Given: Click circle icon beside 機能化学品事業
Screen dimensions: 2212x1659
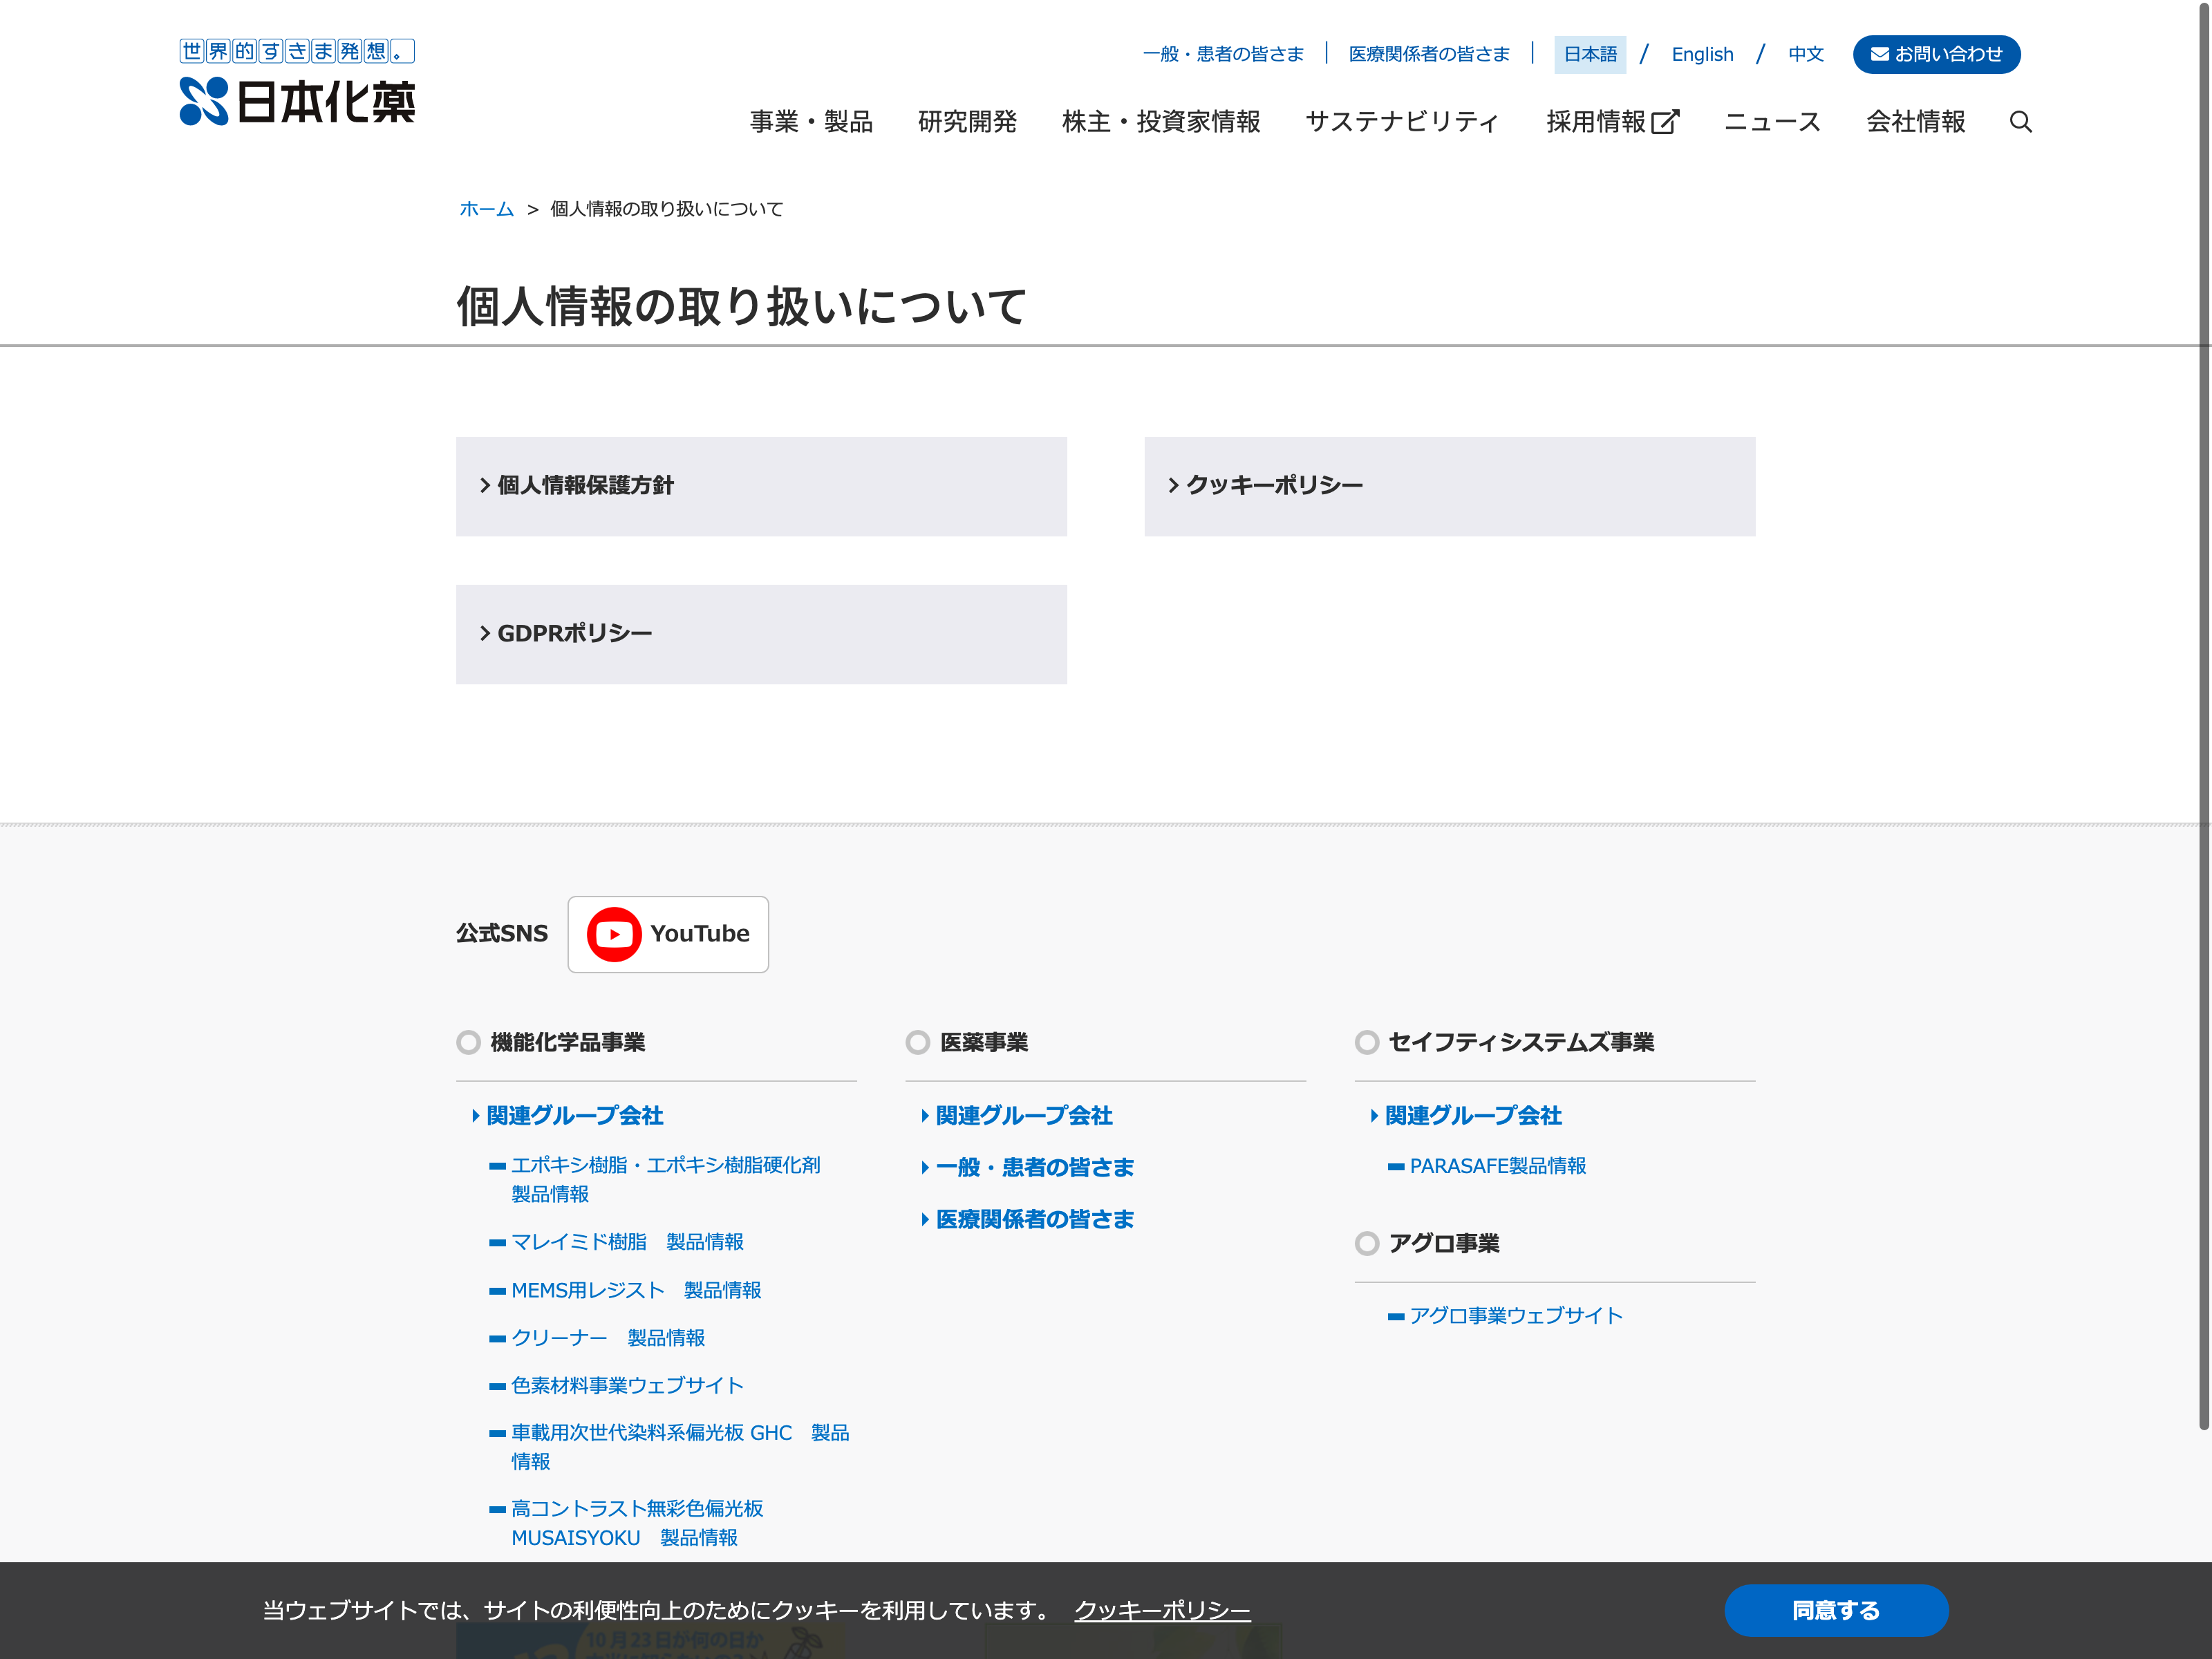Looking at the screenshot, I should tap(468, 1042).
